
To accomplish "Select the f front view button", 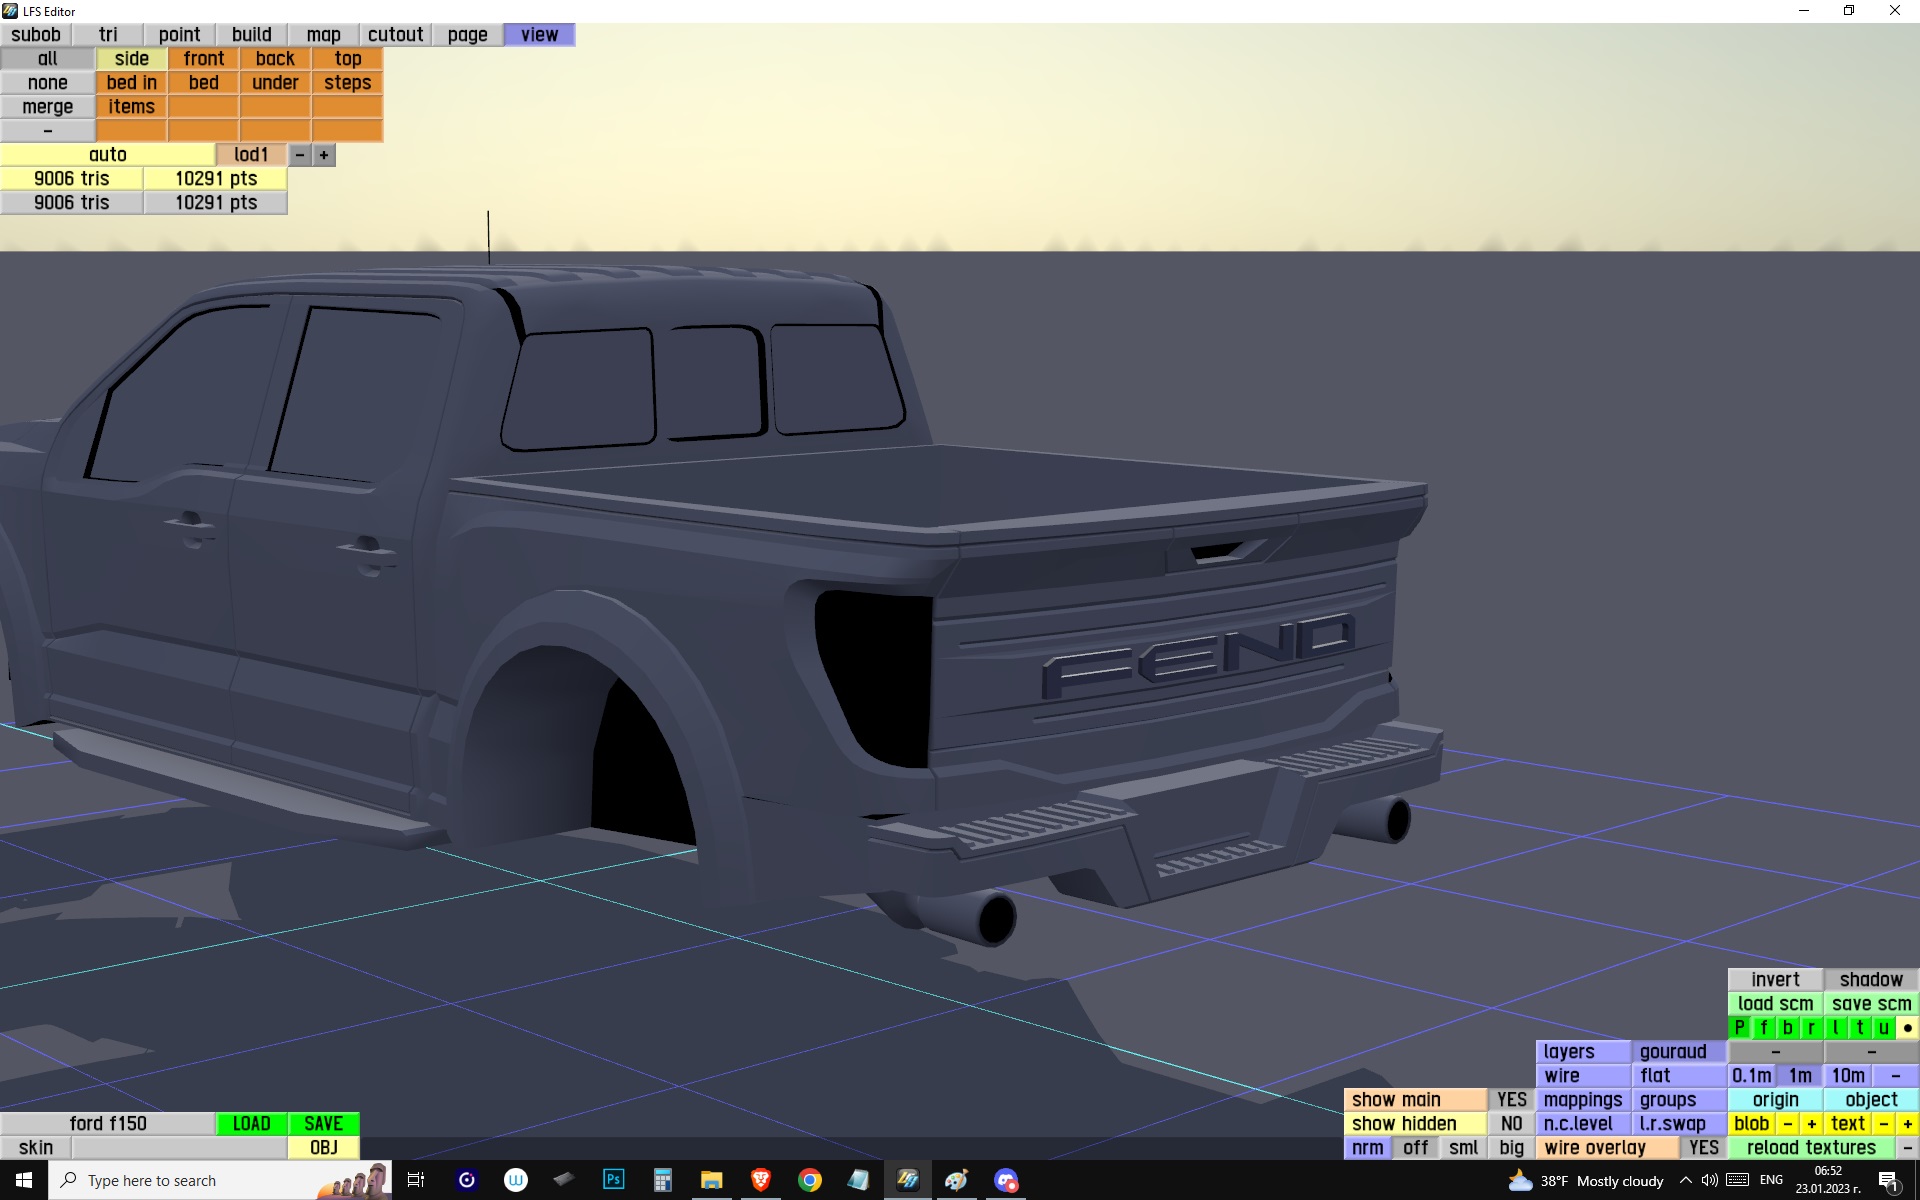I will pyautogui.click(x=1764, y=1028).
